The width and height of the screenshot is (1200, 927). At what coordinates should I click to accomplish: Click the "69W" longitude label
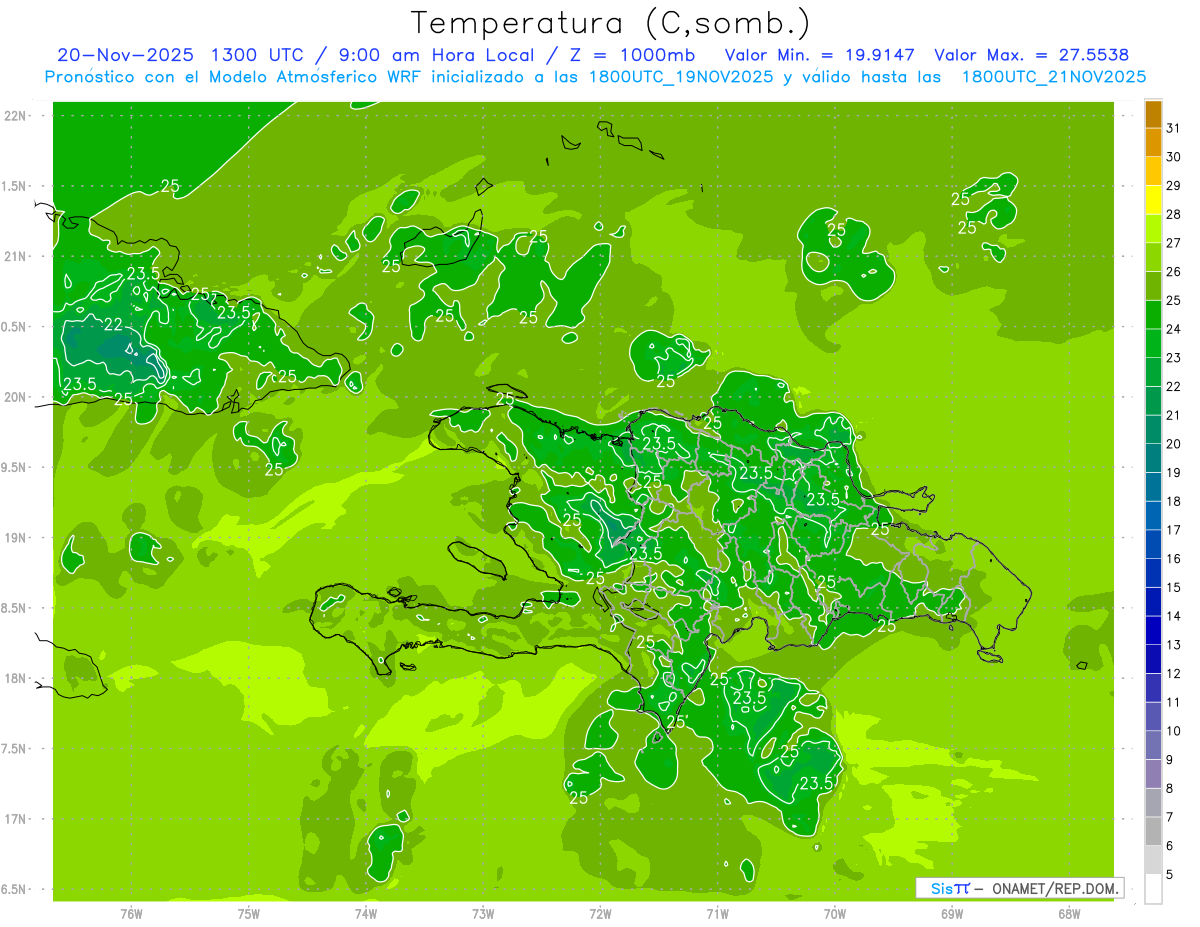(952, 914)
